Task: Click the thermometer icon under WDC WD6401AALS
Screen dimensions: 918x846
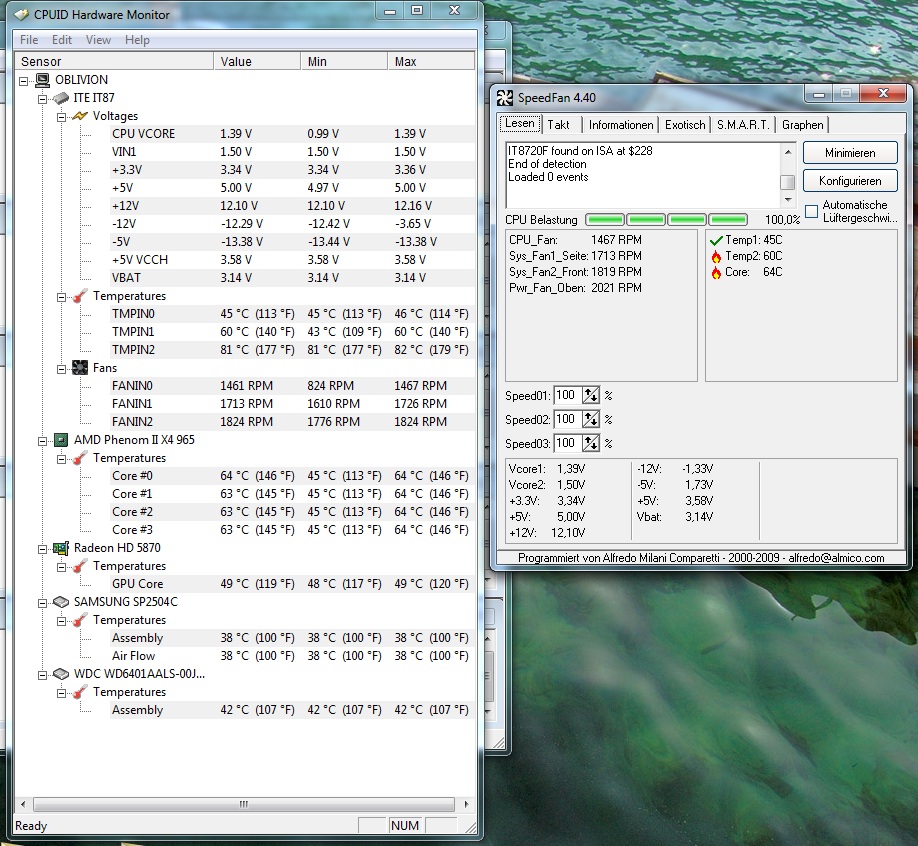Action: point(80,692)
